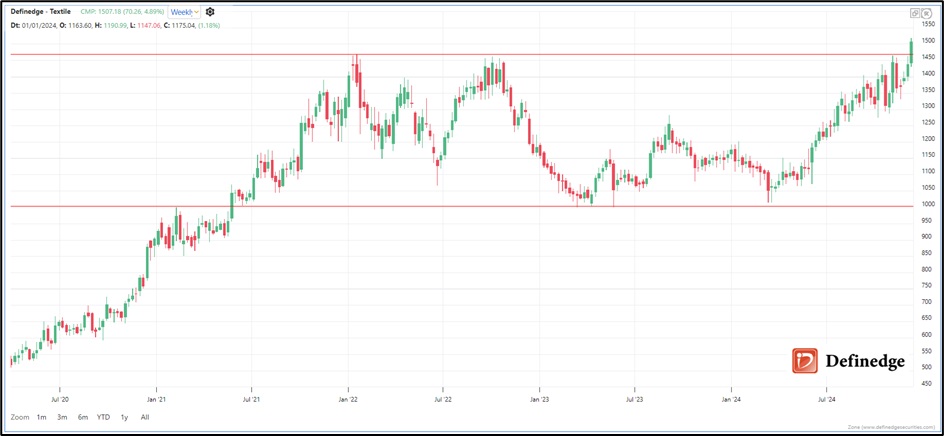Click the Jul '23 axis label
This screenshot has height=436, width=944.
click(634, 399)
